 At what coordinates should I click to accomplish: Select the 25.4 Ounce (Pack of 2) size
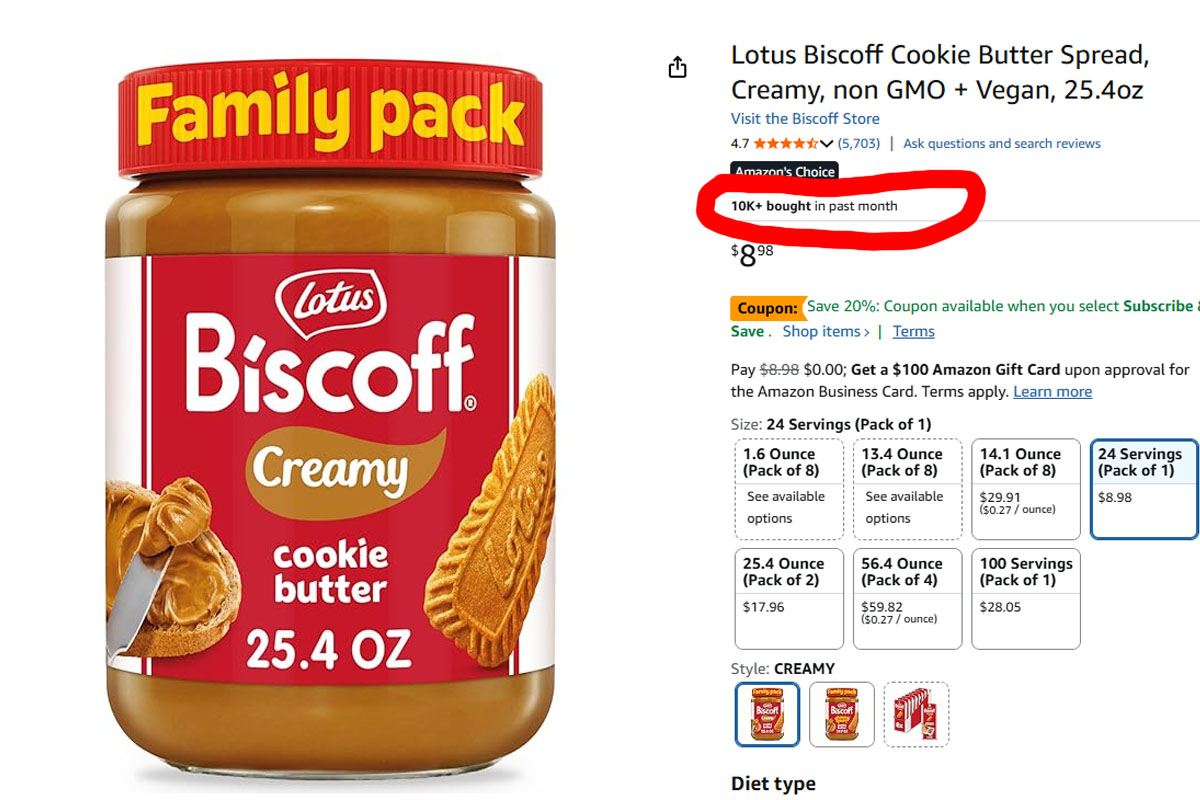788,598
